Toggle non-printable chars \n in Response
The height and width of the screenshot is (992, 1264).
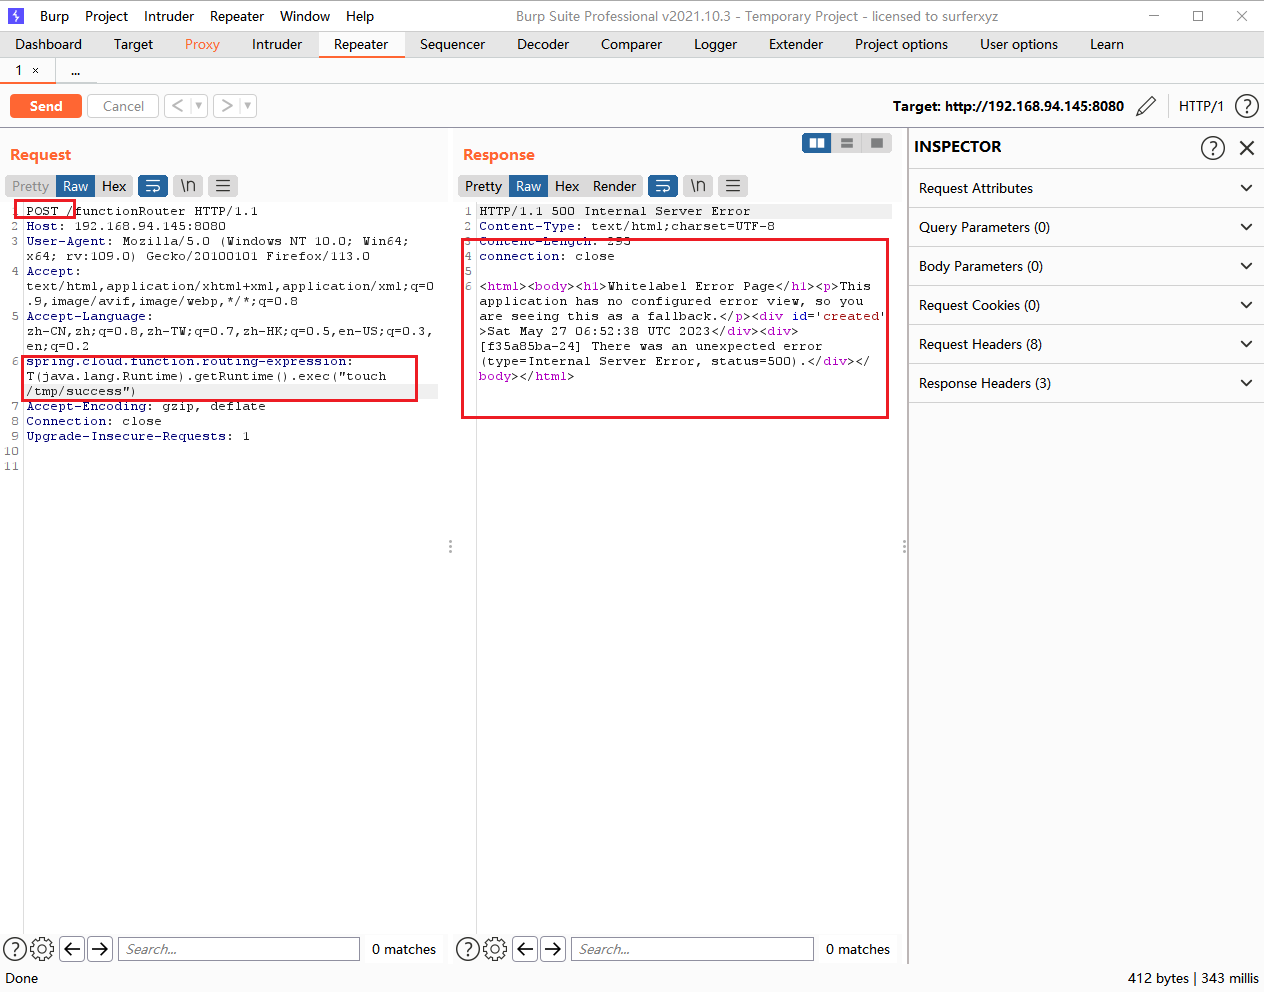click(698, 186)
